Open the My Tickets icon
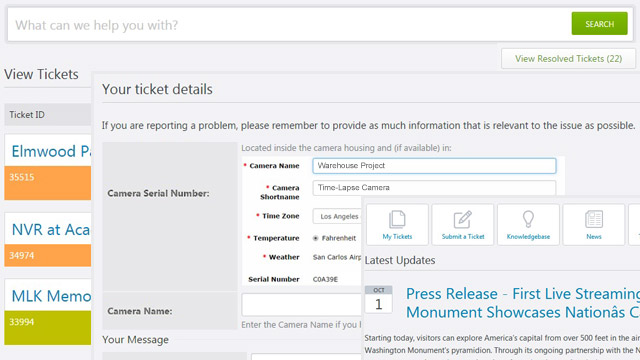 [397, 224]
